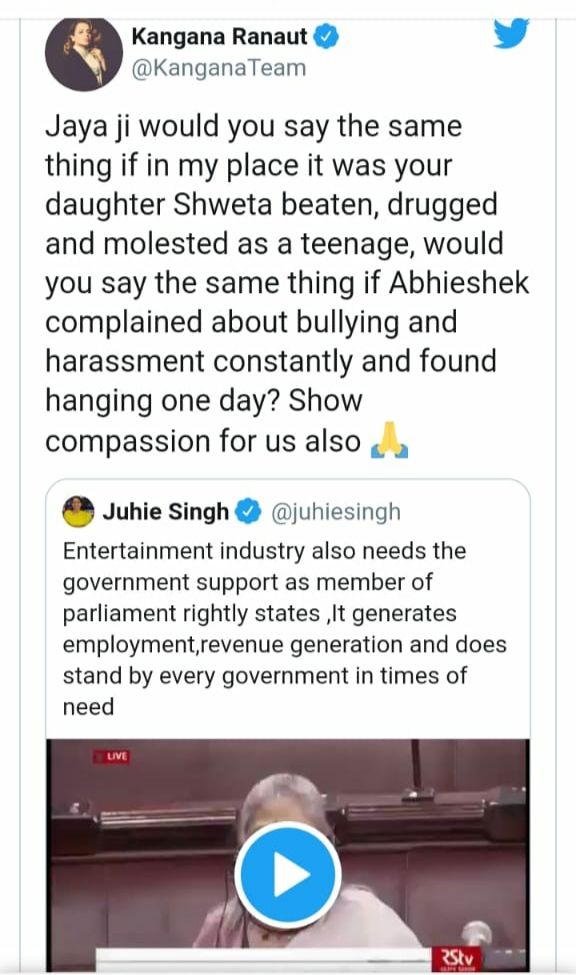The height and width of the screenshot is (975, 576).
Task: Open Juhie Singh's profile avatar
Action: click(x=79, y=511)
